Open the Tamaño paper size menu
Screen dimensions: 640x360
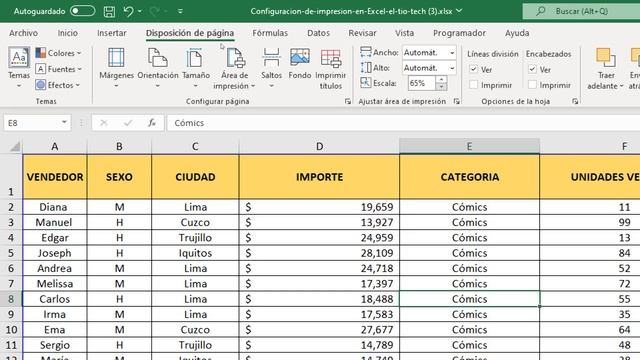pos(196,68)
